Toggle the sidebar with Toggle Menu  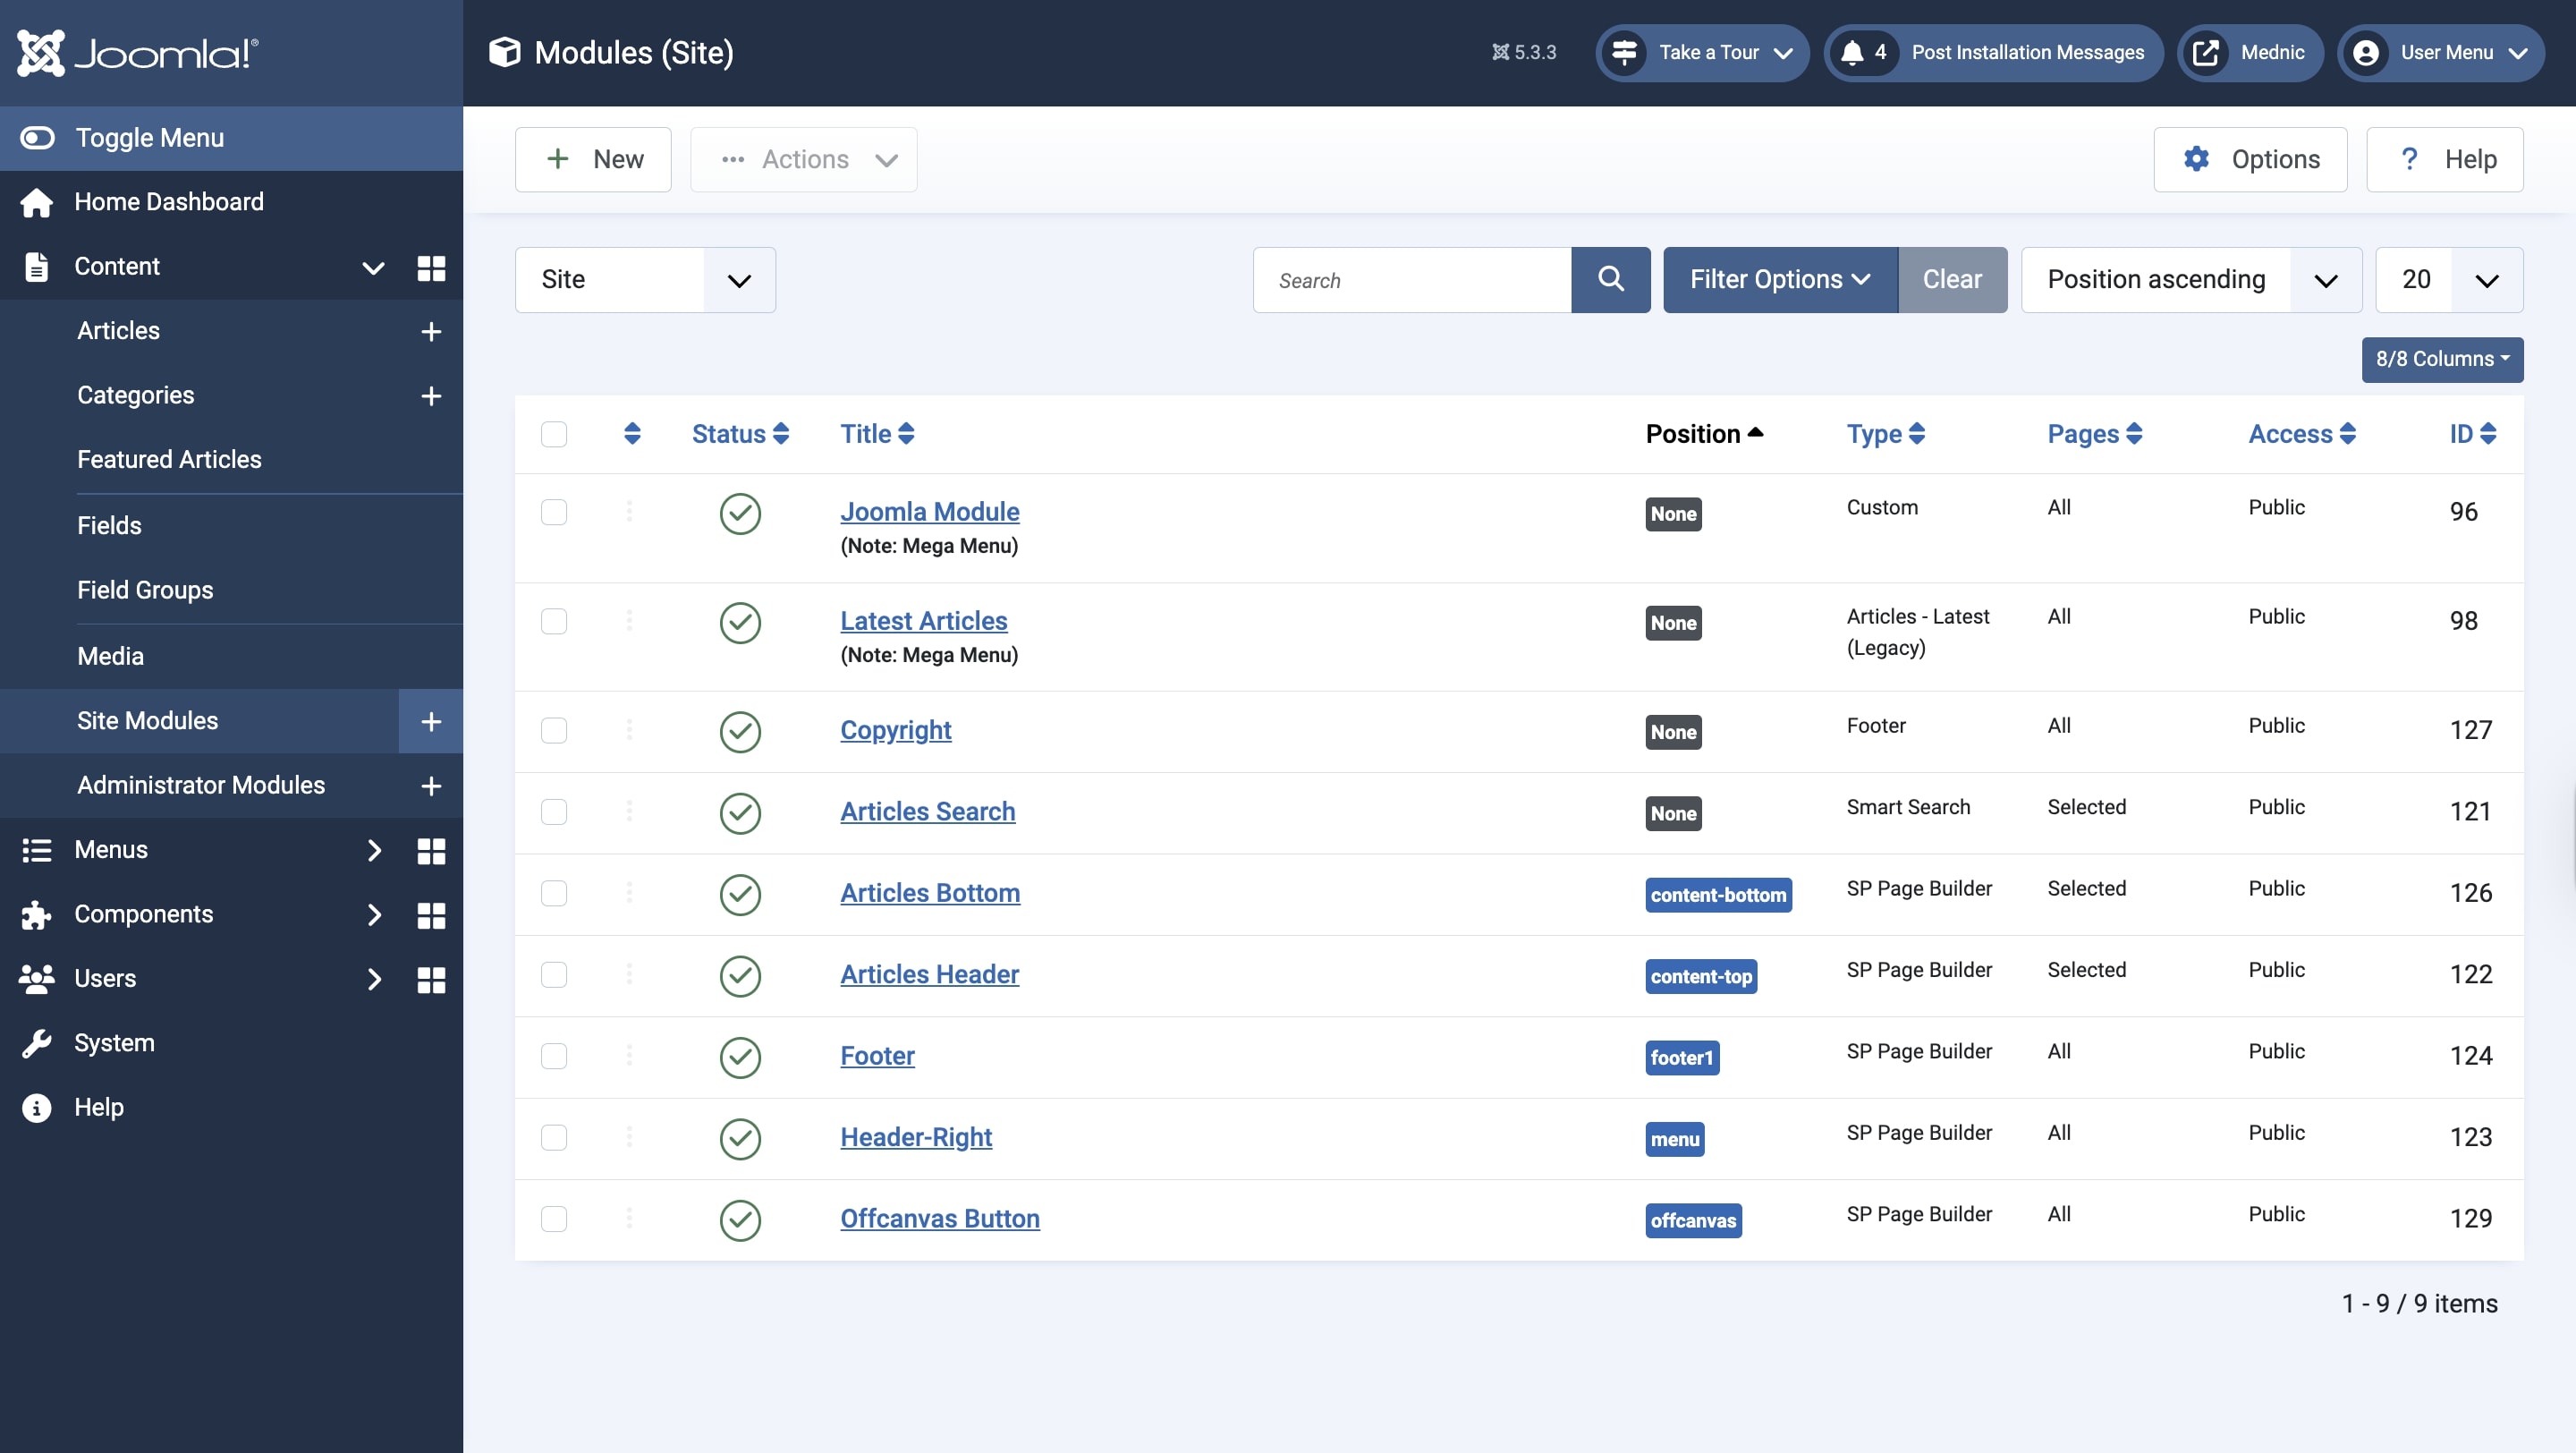click(x=150, y=138)
